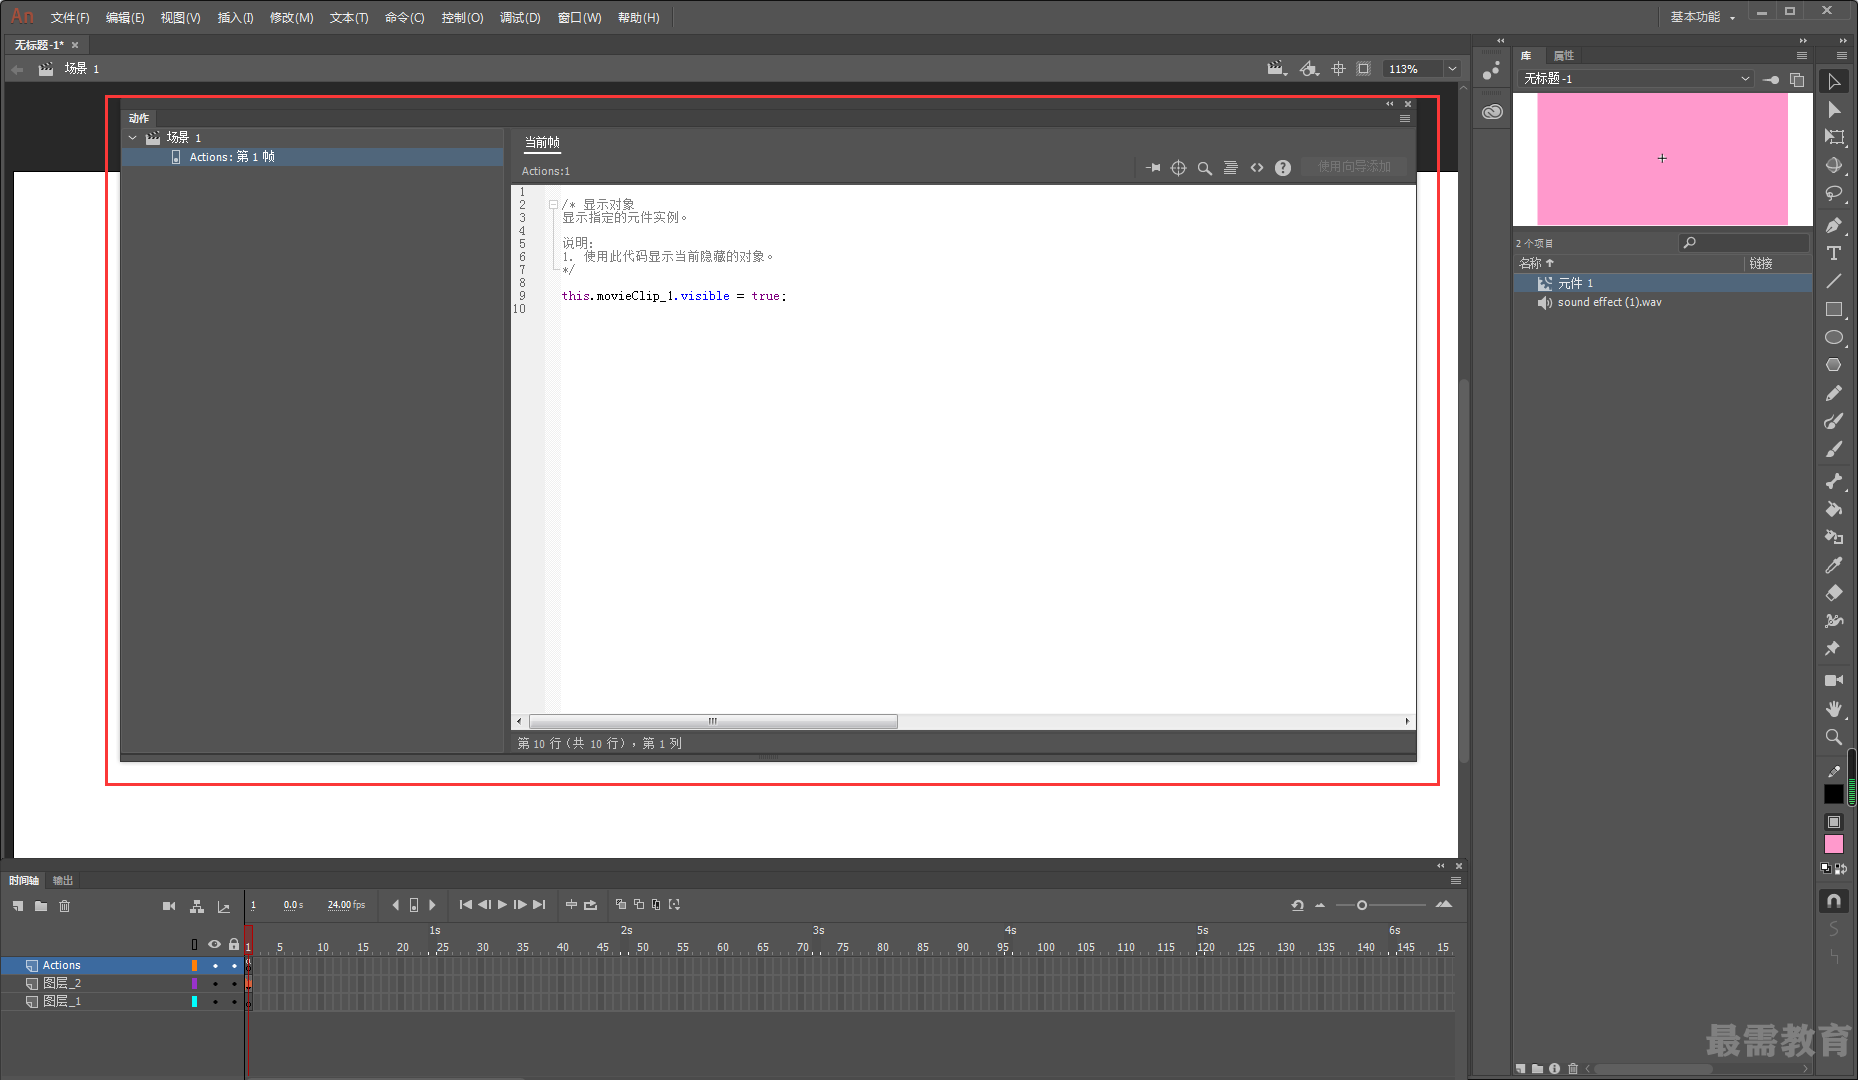1858x1080 pixels.
Task: Toggle lock all layers header
Action: (234, 944)
